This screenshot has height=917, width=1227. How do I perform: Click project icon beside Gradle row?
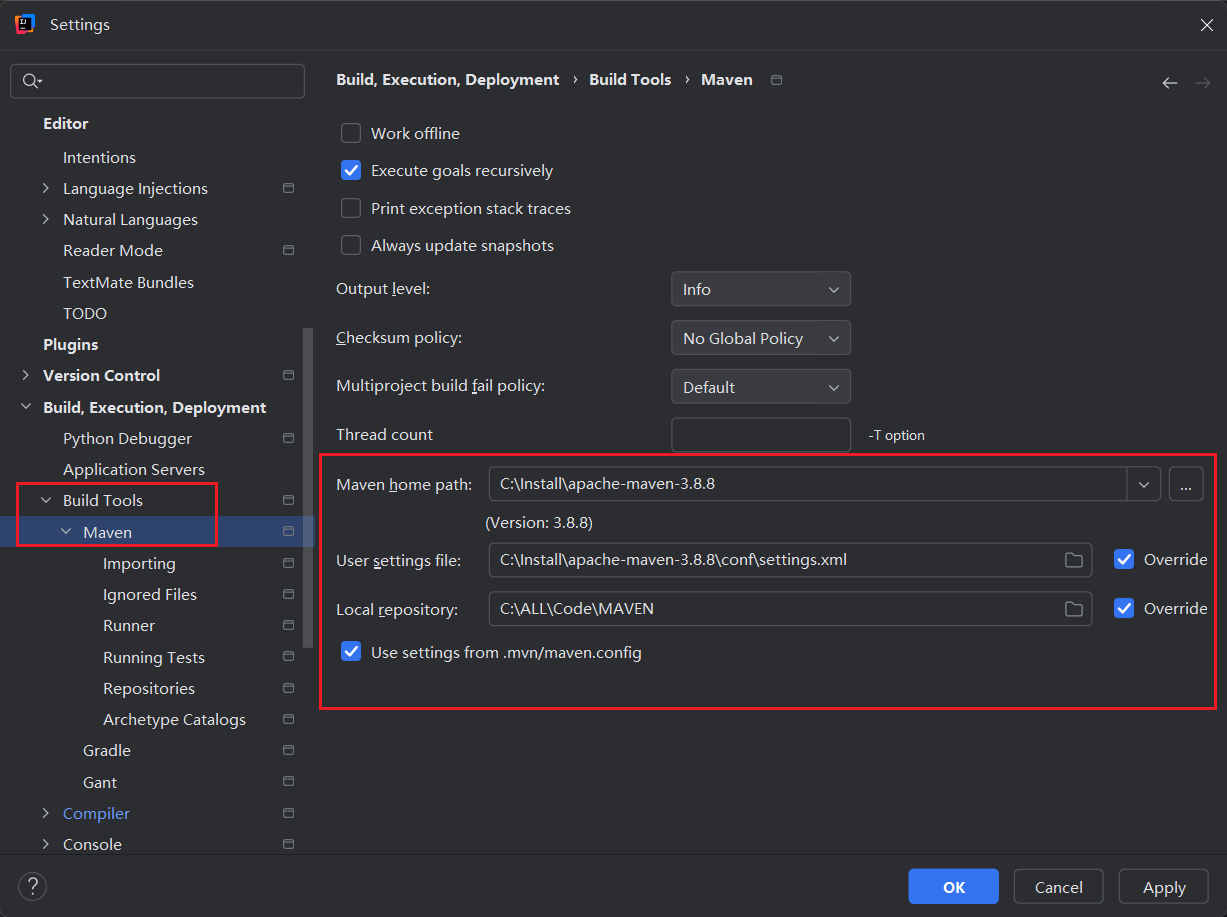(x=288, y=750)
